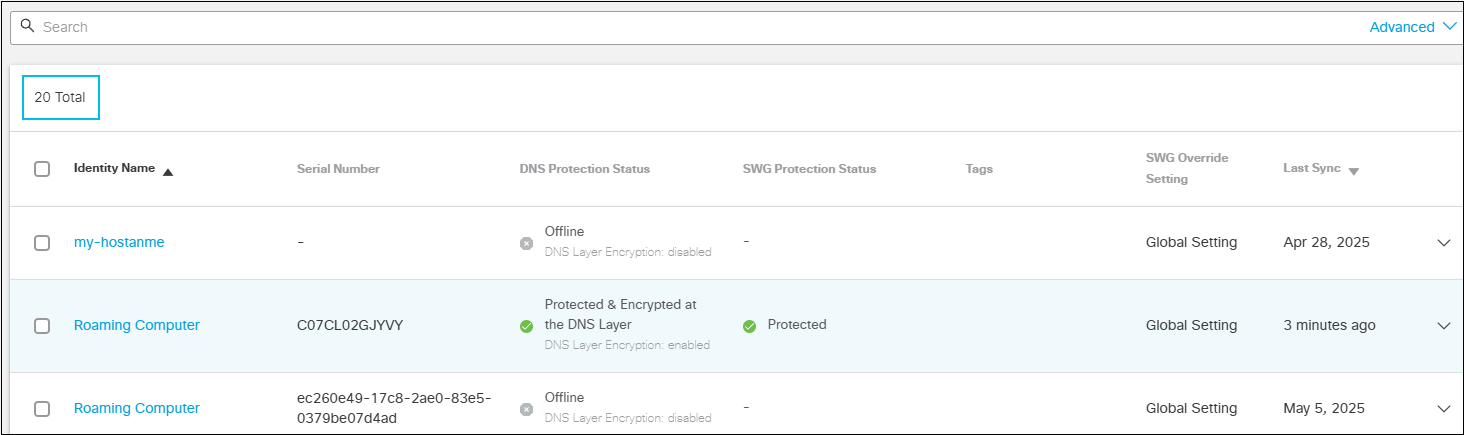This screenshot has height=435, width=1464.
Task: Click Identity Name ascending sort arrow
Action: coord(168,172)
